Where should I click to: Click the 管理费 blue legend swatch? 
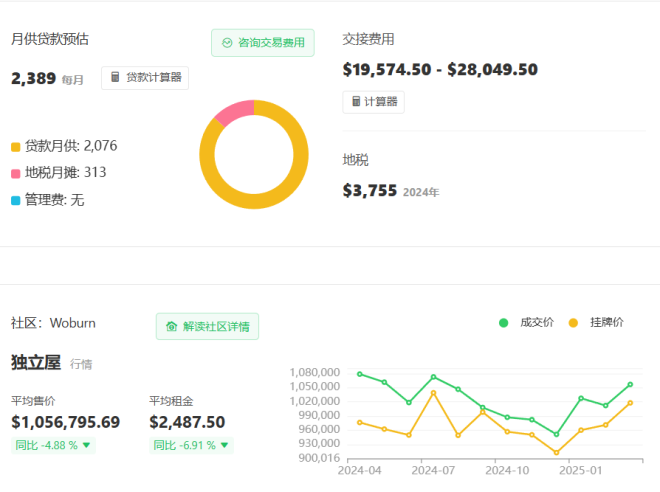(x=16, y=200)
